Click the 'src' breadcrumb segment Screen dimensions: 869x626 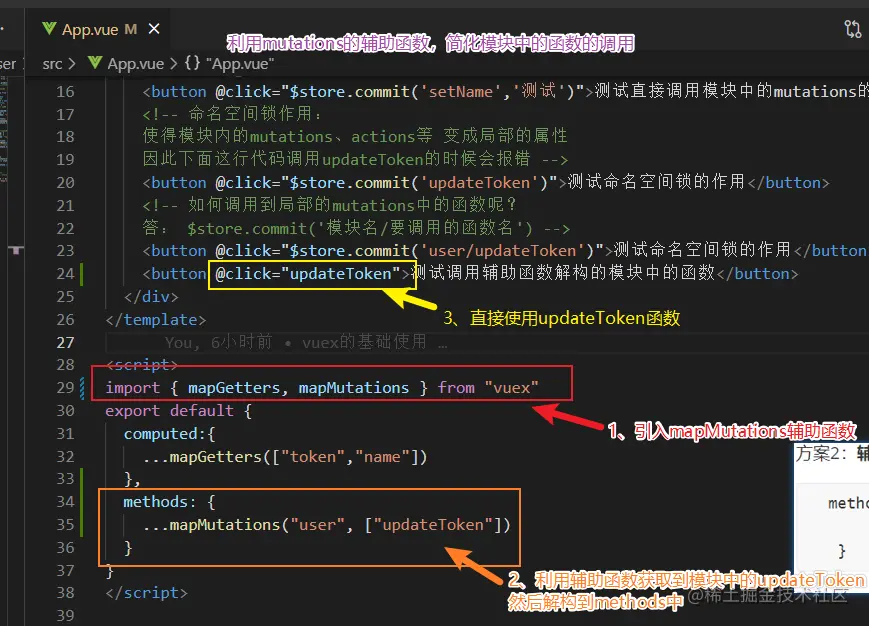52,64
